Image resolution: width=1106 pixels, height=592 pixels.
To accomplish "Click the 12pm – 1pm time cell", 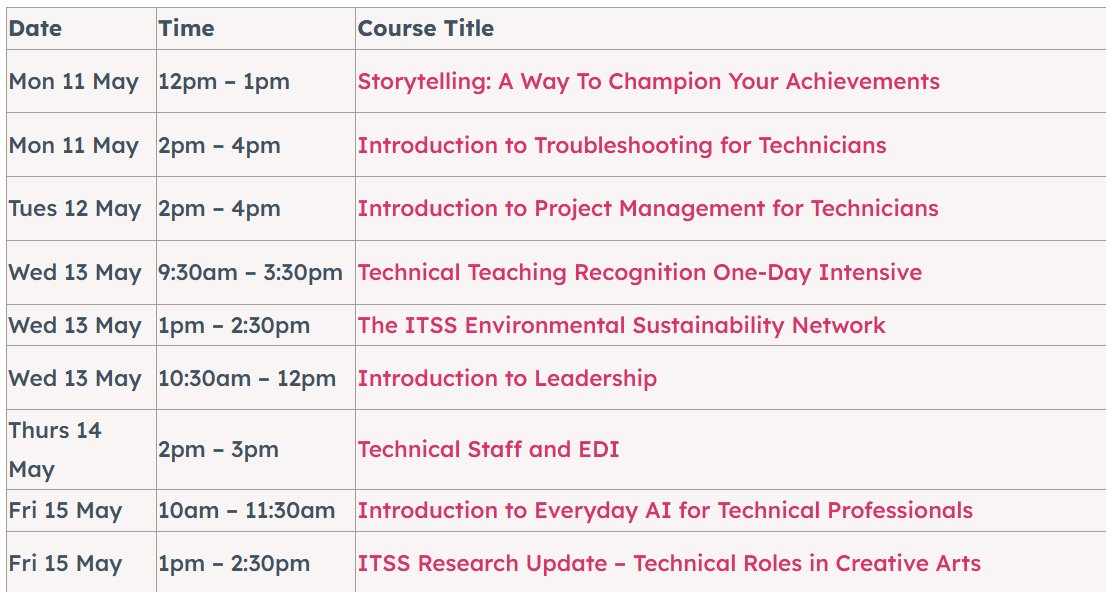I will [224, 82].
